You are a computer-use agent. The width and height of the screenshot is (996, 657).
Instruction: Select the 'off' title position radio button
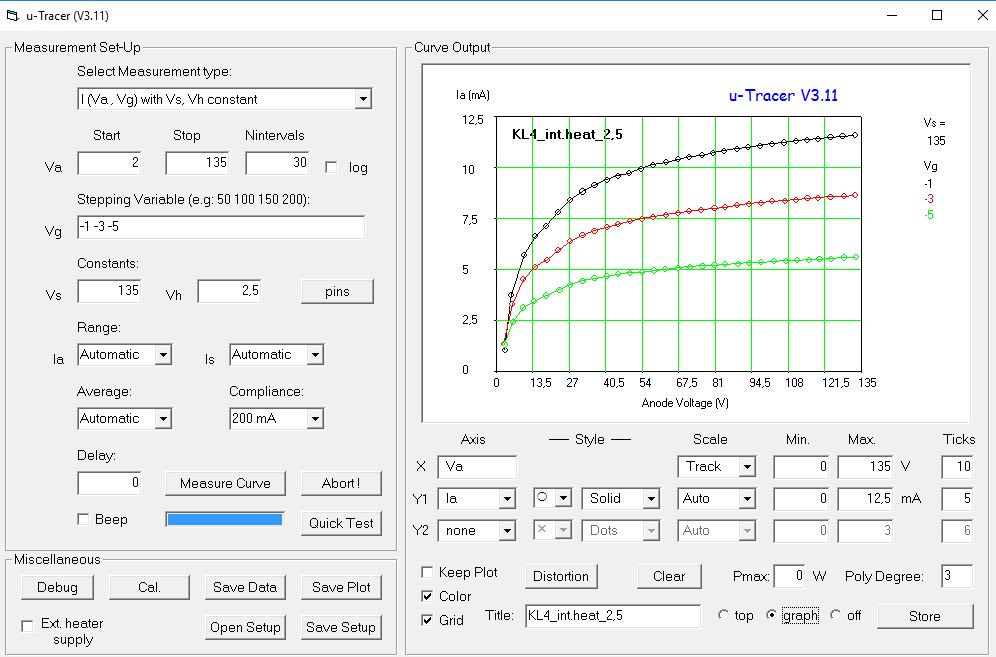(836, 615)
